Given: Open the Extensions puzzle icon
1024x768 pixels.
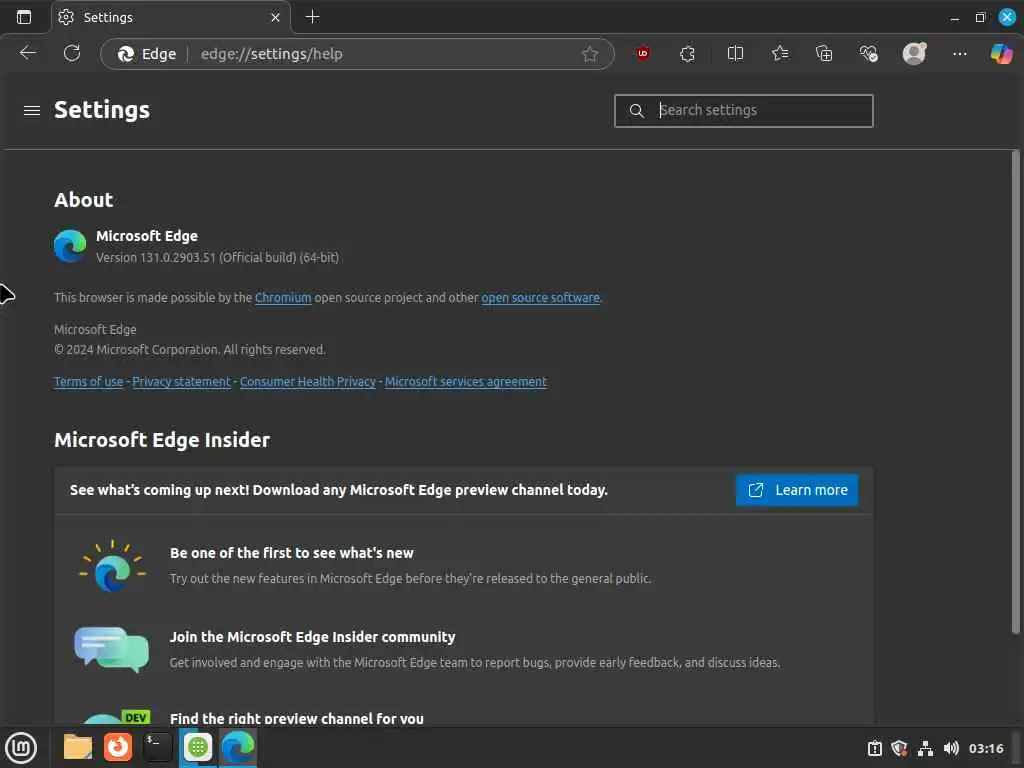Looking at the screenshot, I should pos(687,54).
